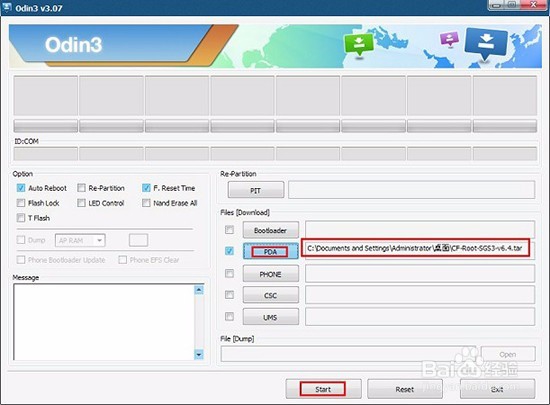Uncheck the PDA file checkbox
550x405 pixels.
(229, 251)
